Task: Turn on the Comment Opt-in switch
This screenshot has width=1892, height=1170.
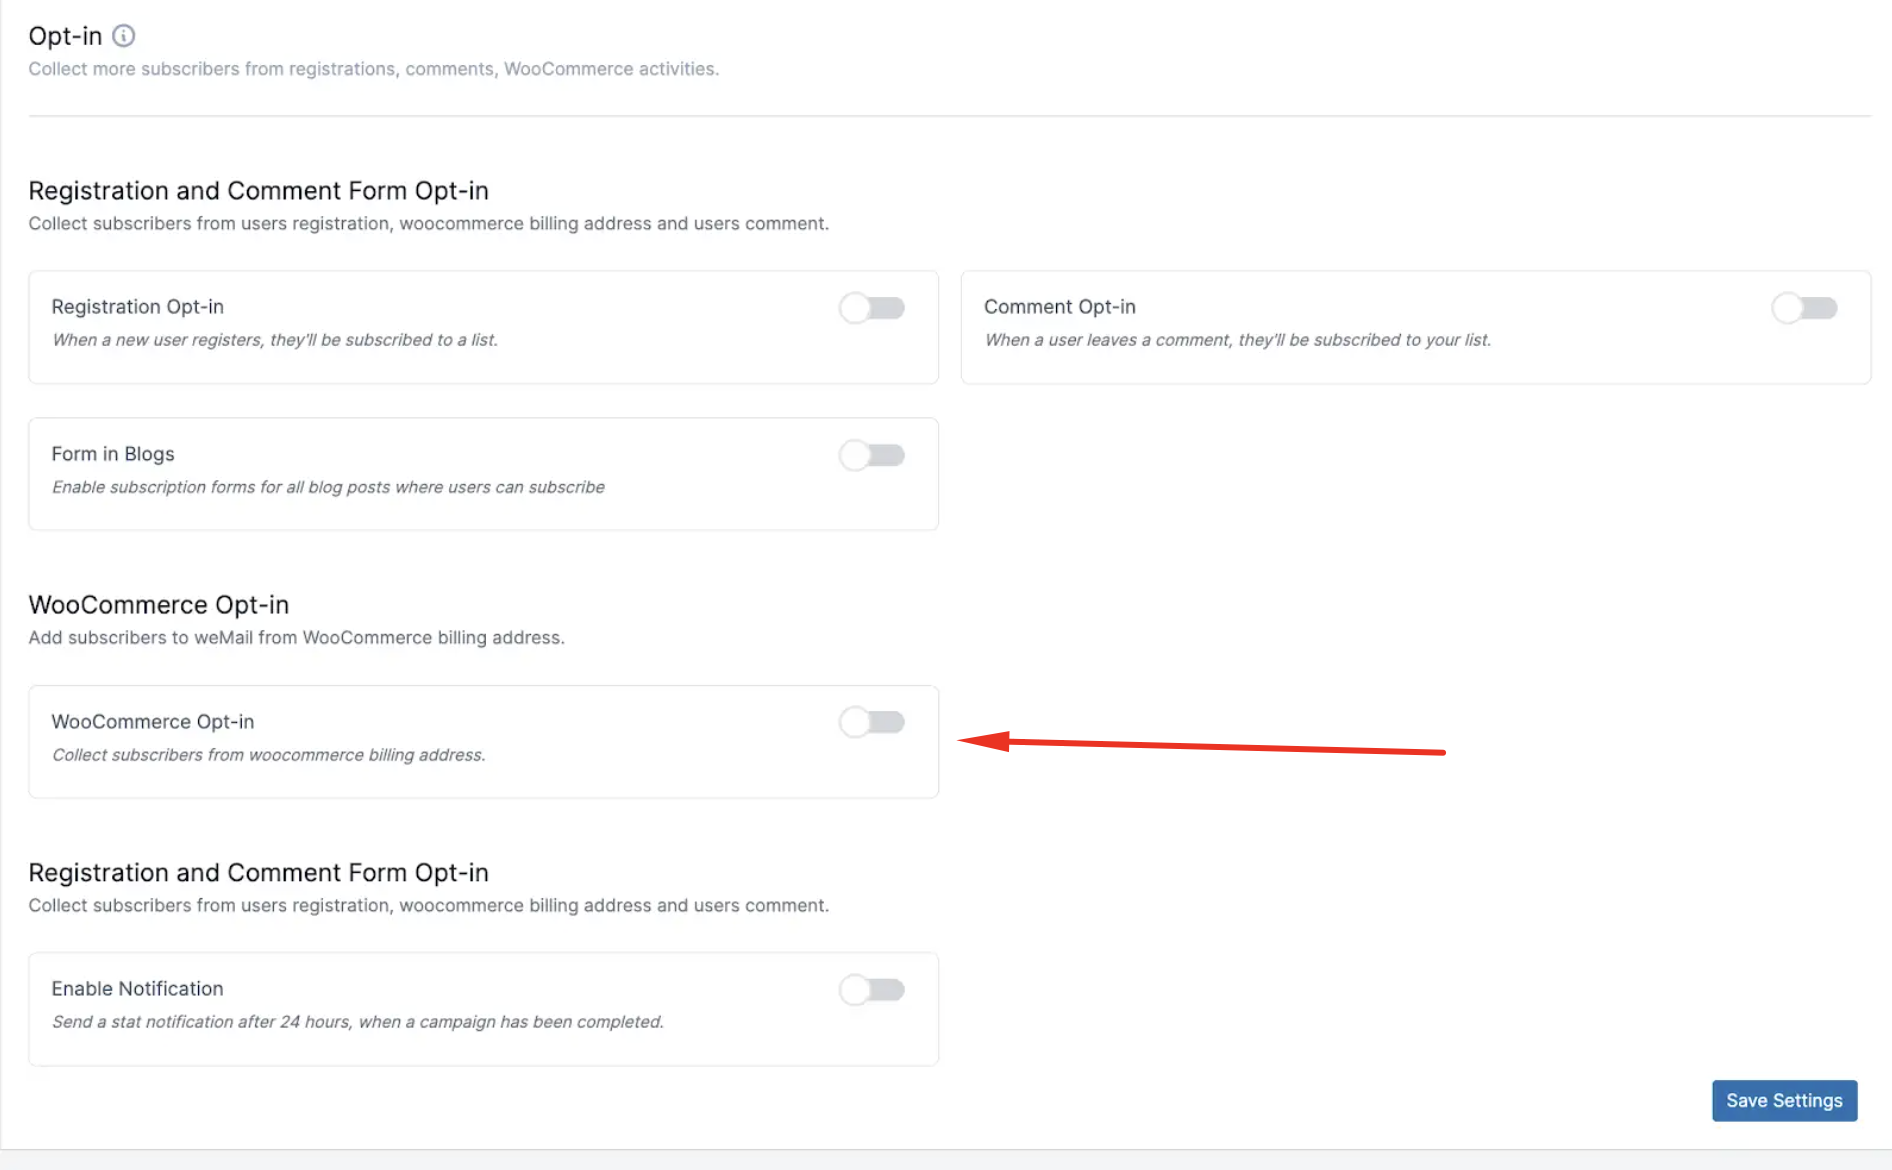Action: pyautogui.click(x=1803, y=308)
